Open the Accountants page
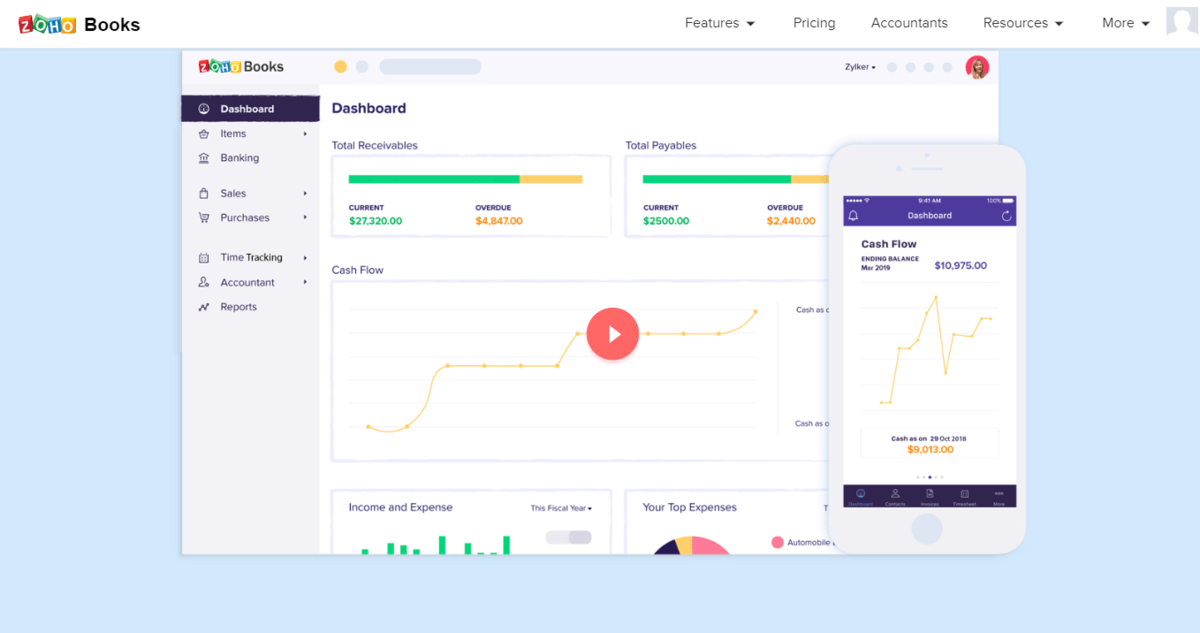The image size is (1200, 633). 909,23
